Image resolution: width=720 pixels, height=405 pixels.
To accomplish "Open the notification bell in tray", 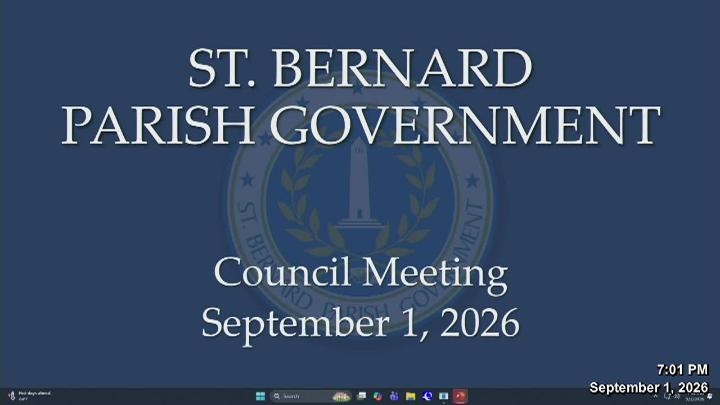I will [710, 396].
